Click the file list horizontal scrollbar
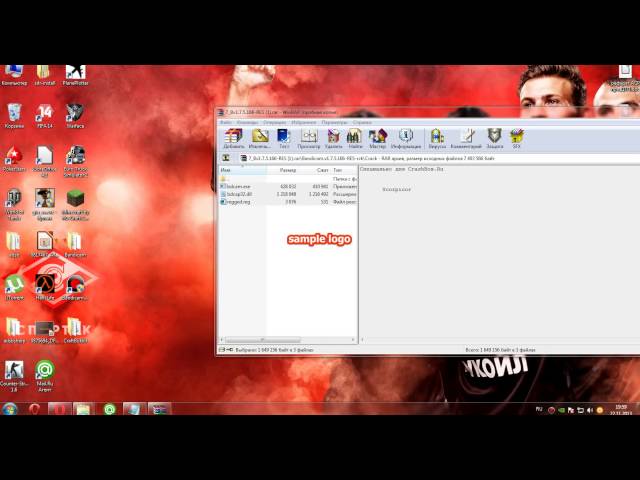Screen dimensions: 640x480 click(263, 340)
